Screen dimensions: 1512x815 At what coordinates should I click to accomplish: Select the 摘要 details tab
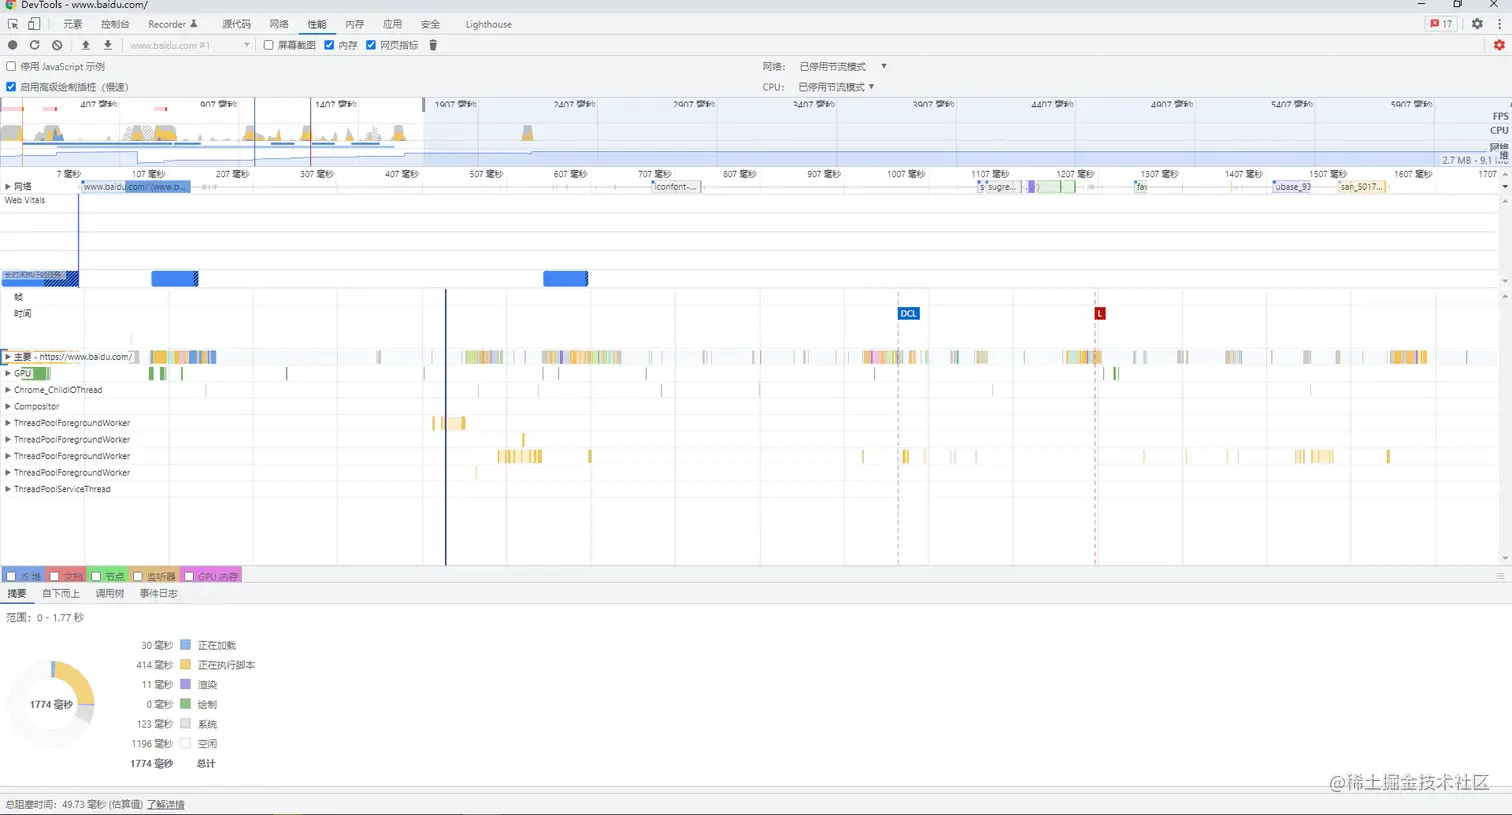17,594
